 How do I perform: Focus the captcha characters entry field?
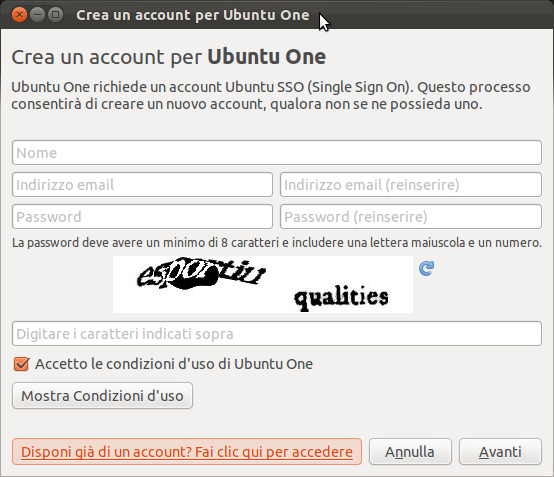pyautogui.click(x=277, y=334)
